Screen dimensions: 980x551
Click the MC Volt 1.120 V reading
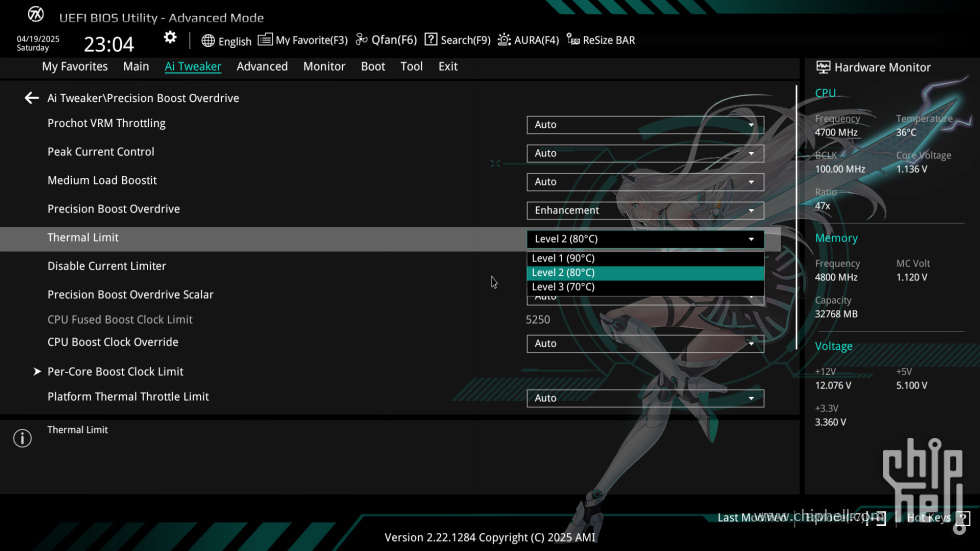[x=912, y=277]
